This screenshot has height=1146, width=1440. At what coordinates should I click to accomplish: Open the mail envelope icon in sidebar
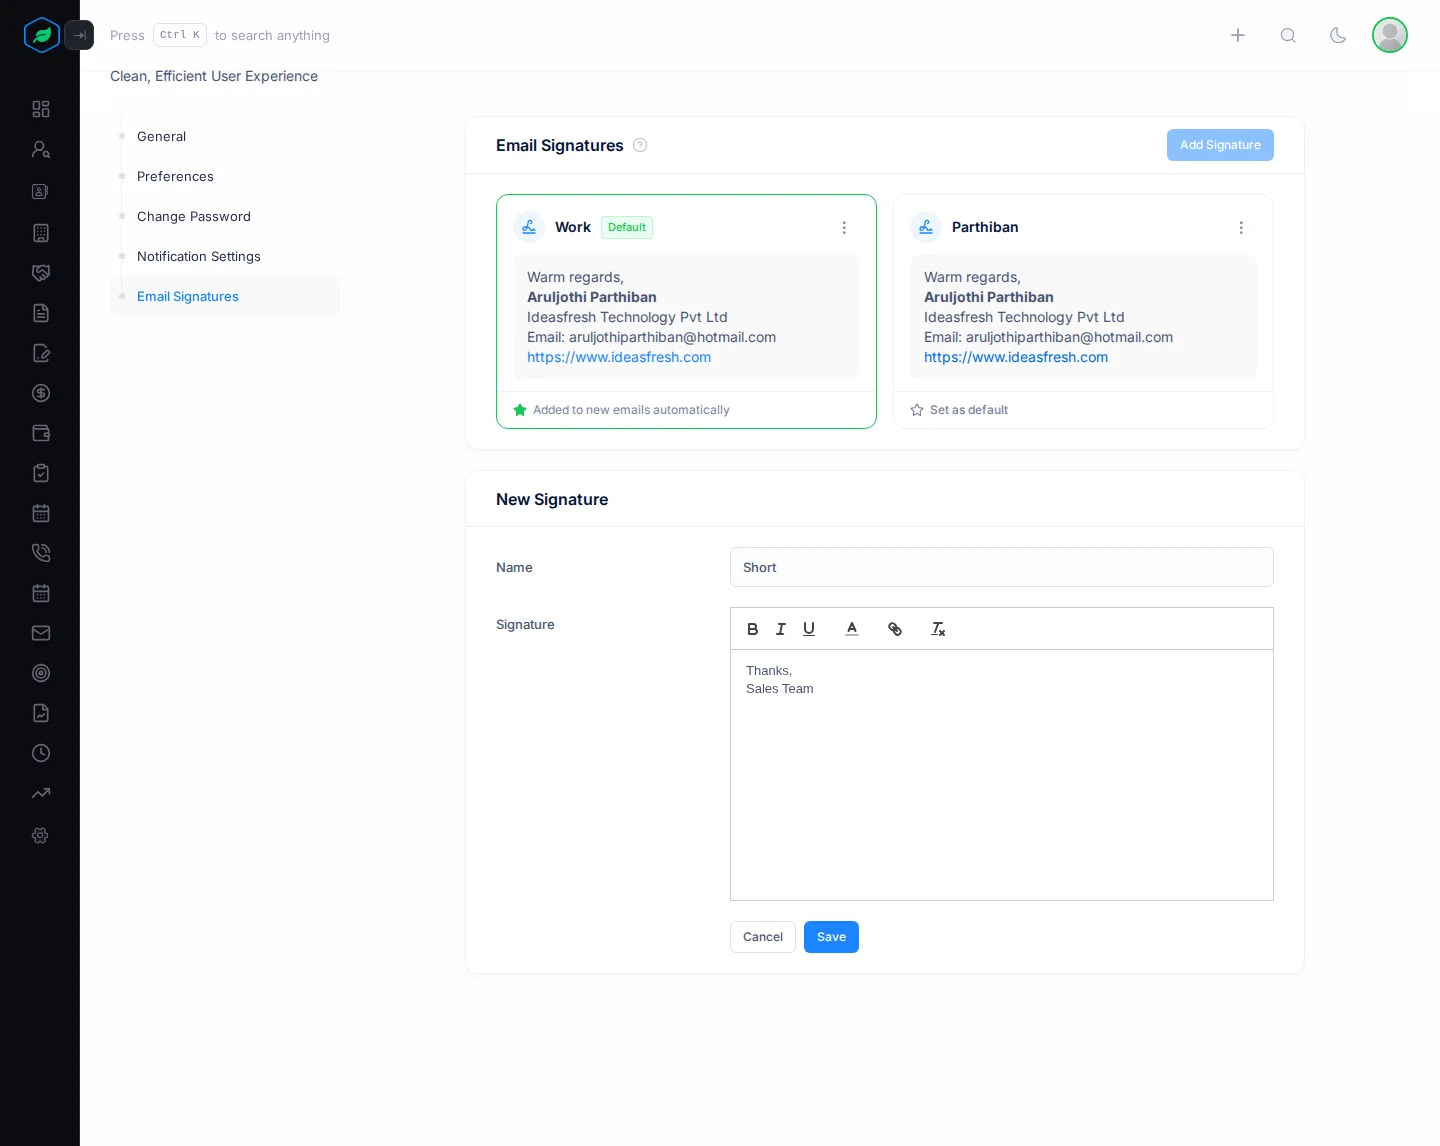41,633
